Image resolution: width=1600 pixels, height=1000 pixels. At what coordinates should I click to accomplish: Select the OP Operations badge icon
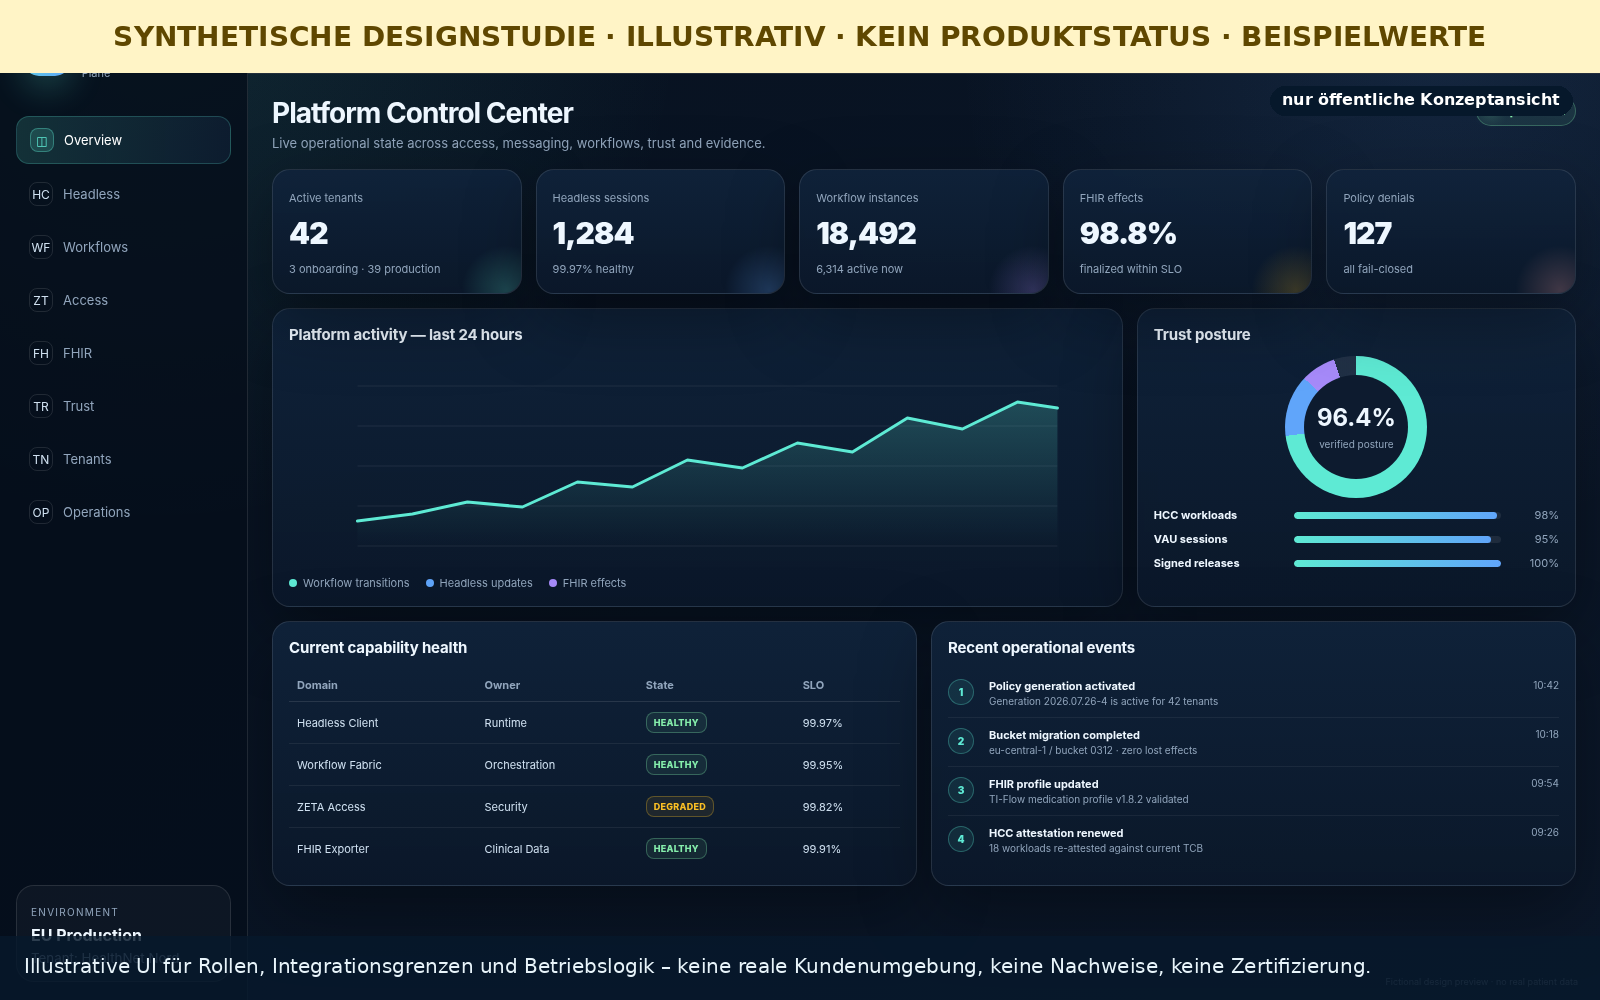[41, 512]
